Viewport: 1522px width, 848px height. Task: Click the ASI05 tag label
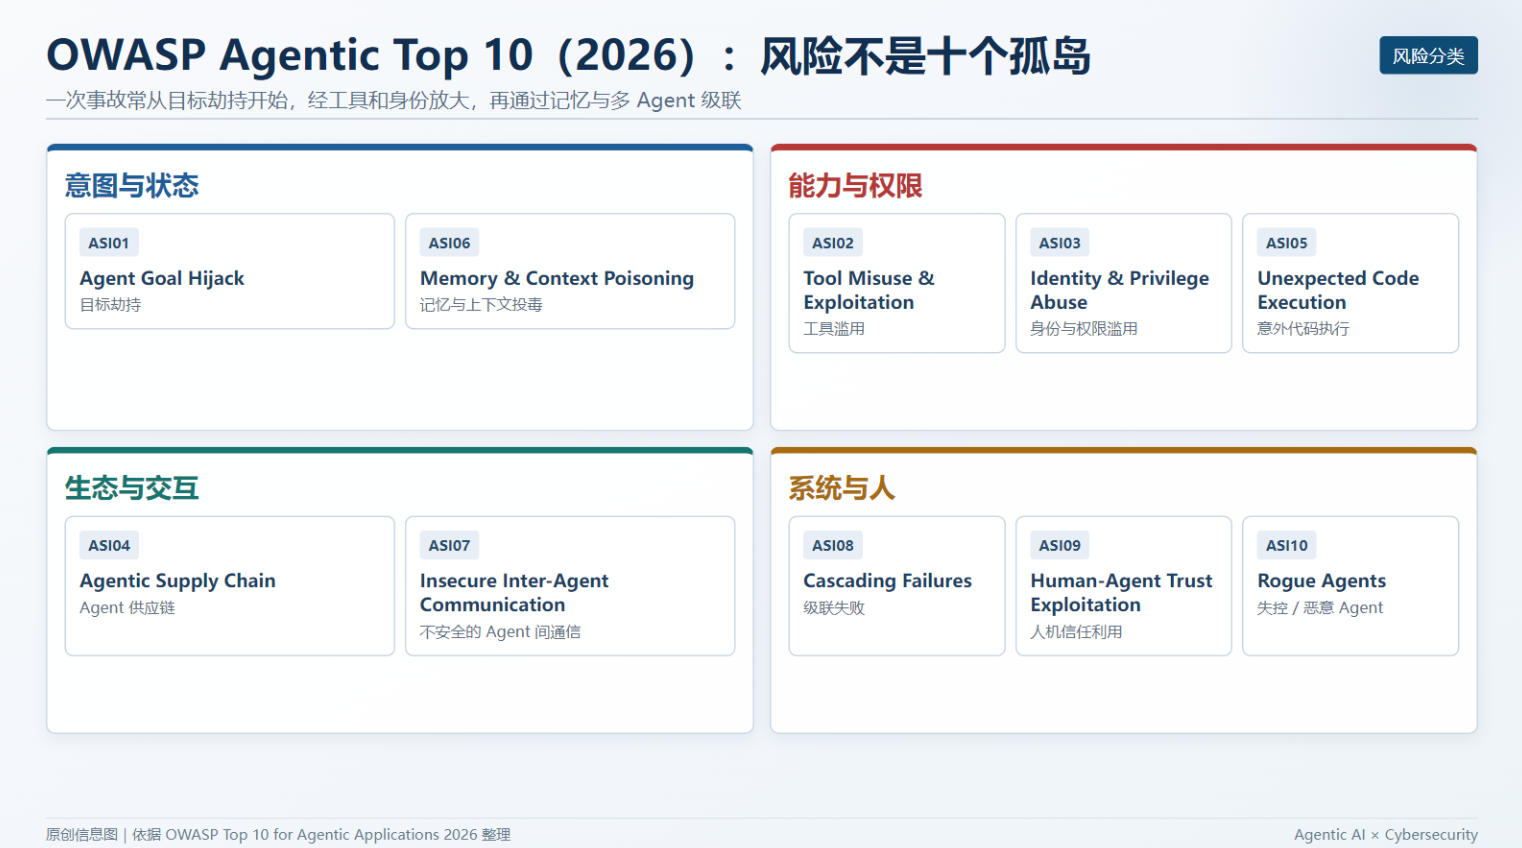click(x=1287, y=243)
